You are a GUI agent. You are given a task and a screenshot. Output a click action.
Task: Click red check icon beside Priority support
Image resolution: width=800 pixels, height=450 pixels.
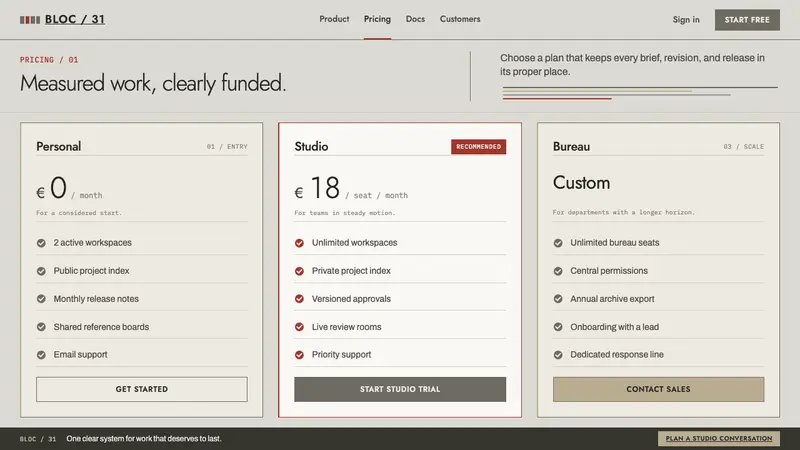pyautogui.click(x=299, y=355)
